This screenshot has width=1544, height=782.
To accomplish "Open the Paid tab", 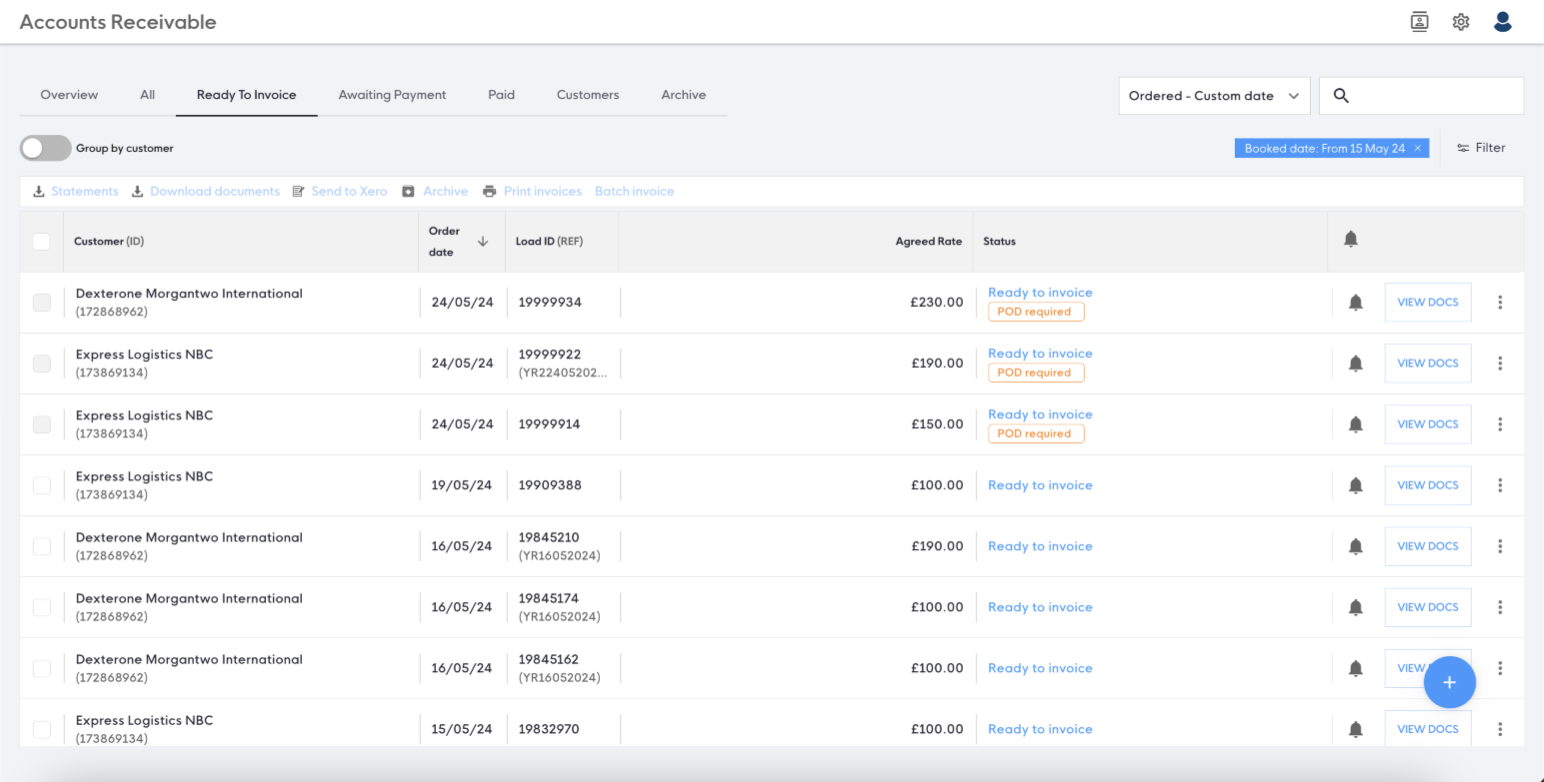I will click(x=501, y=95).
